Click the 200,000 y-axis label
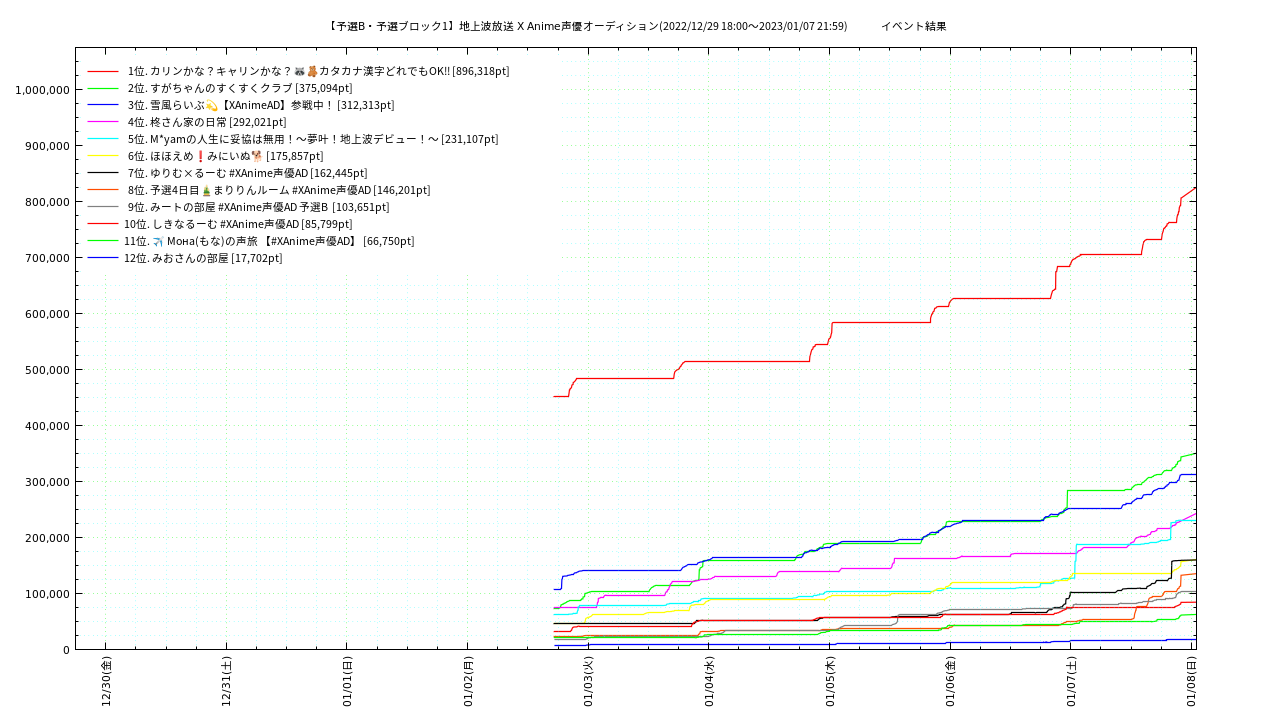 (46, 538)
